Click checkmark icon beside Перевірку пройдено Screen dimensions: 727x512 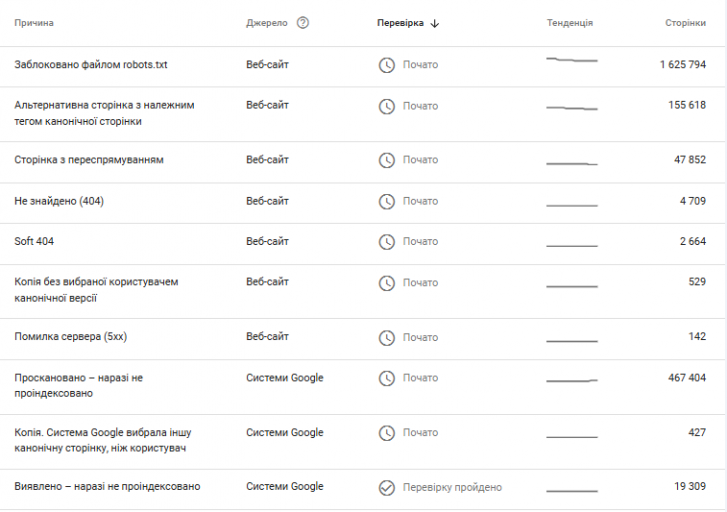coord(387,487)
